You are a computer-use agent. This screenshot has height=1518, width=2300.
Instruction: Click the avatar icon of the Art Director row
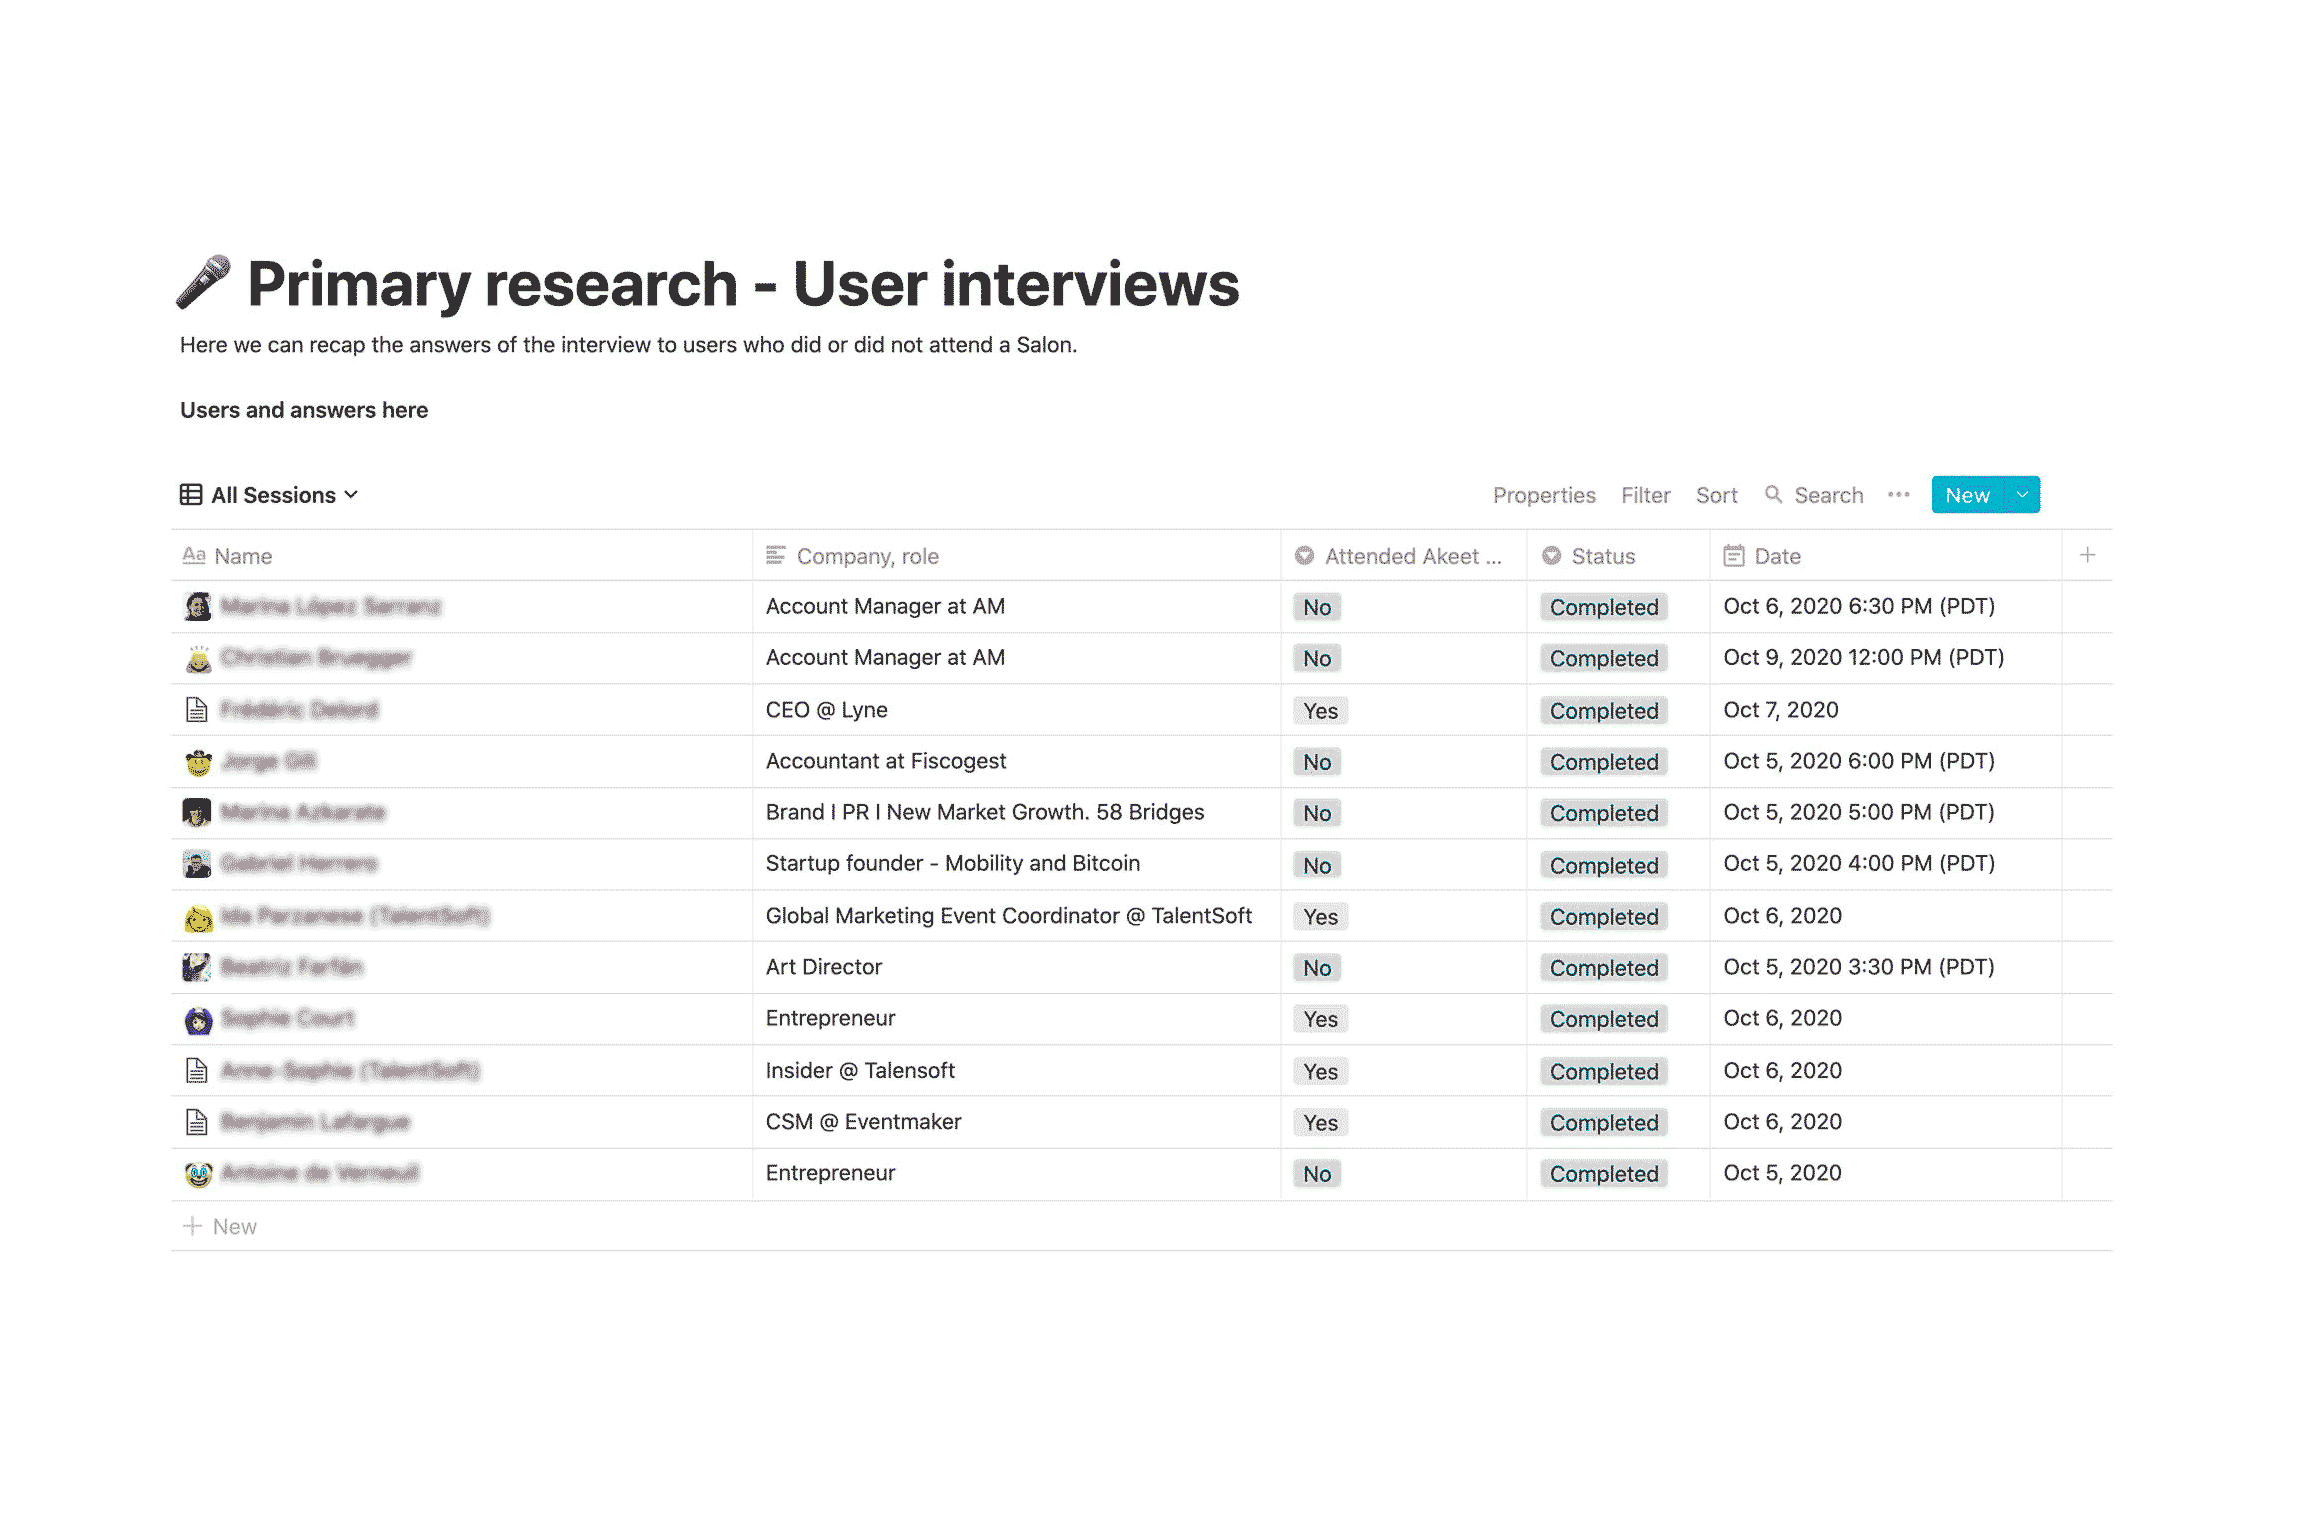197,967
